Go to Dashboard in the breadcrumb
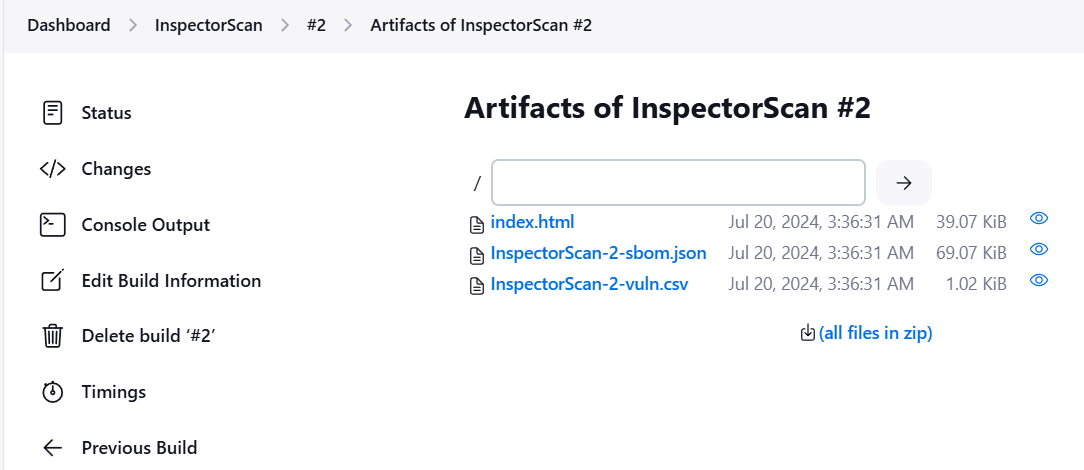The image size is (1084, 470). (x=68, y=26)
